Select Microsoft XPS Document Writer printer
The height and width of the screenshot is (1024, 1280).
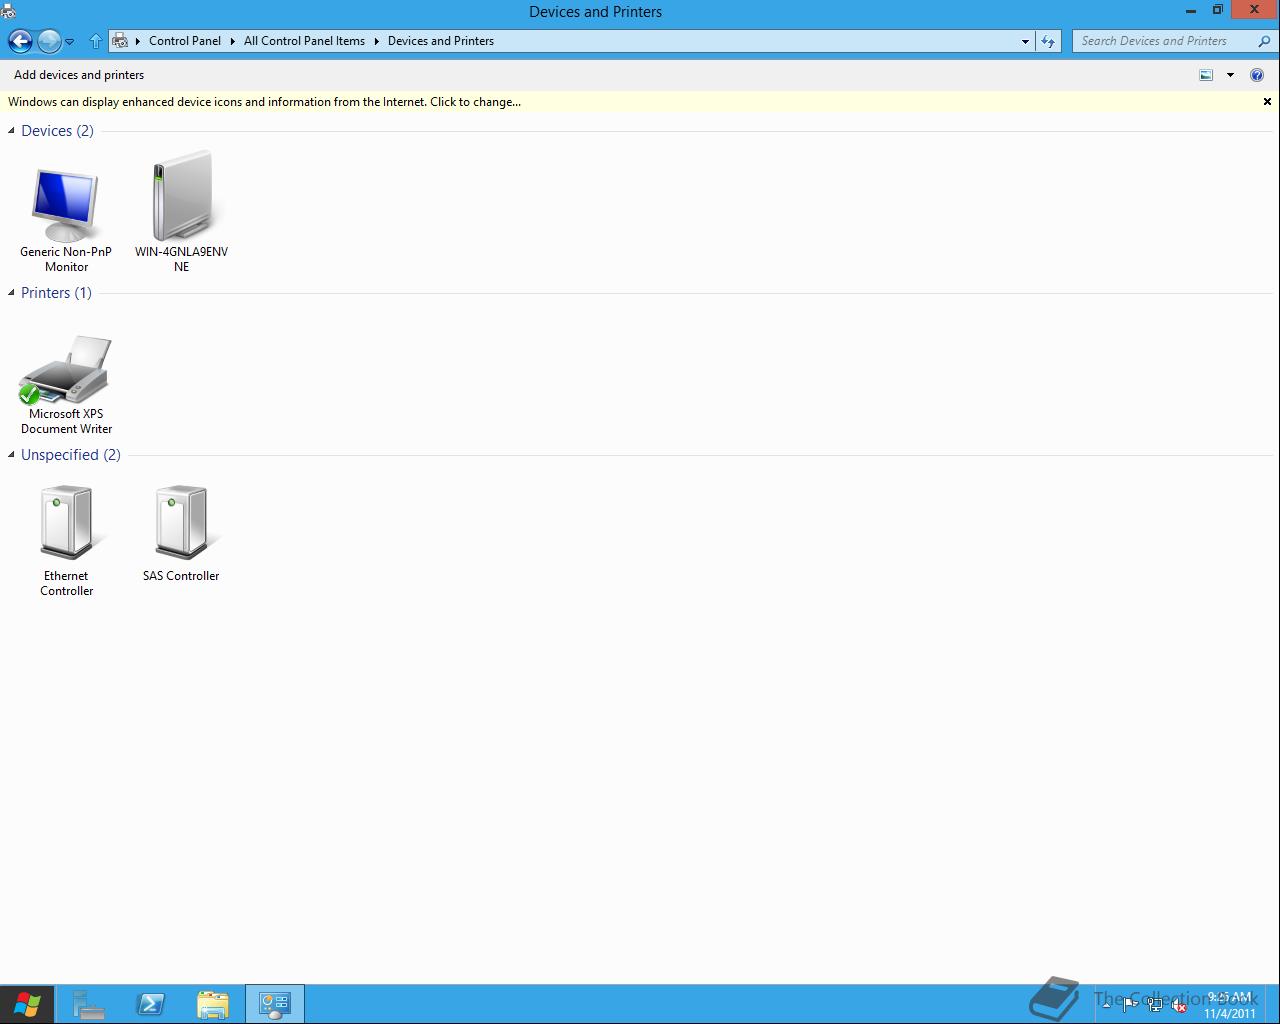66,385
